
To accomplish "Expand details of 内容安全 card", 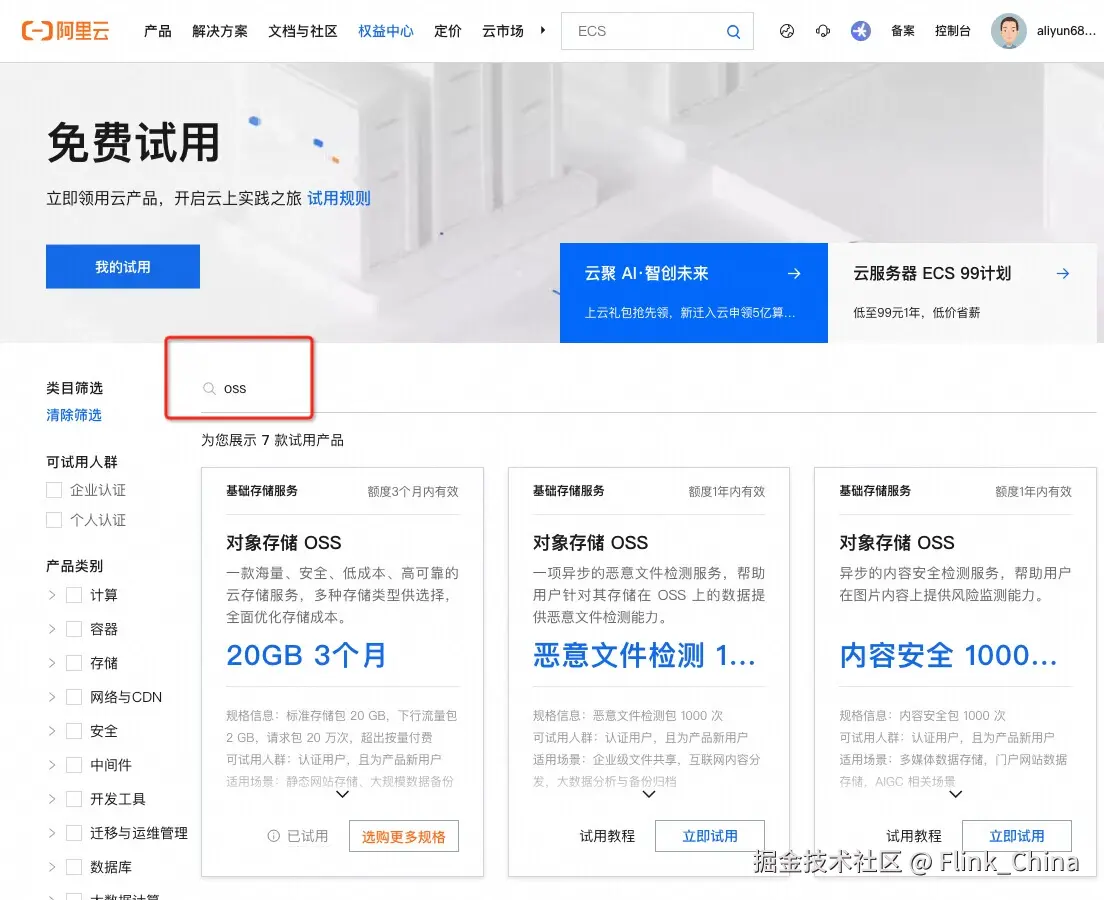I will click(955, 794).
